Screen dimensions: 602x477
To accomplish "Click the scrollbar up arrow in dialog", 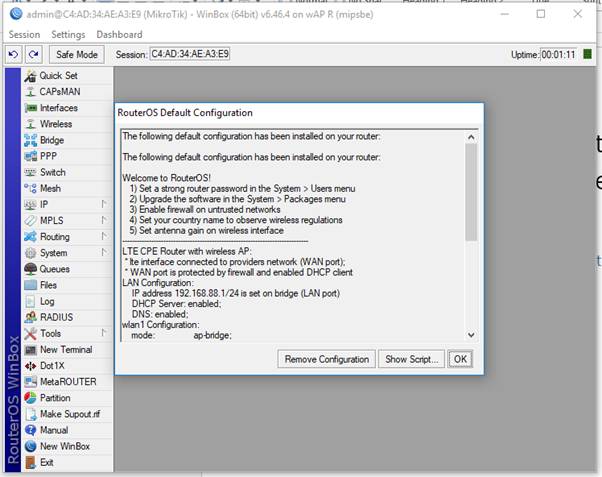I will [471, 137].
